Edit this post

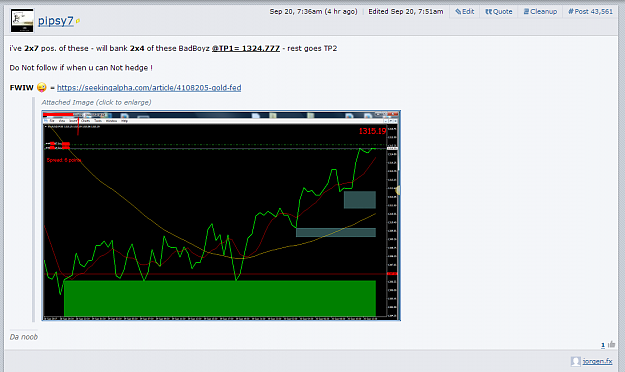[465, 12]
